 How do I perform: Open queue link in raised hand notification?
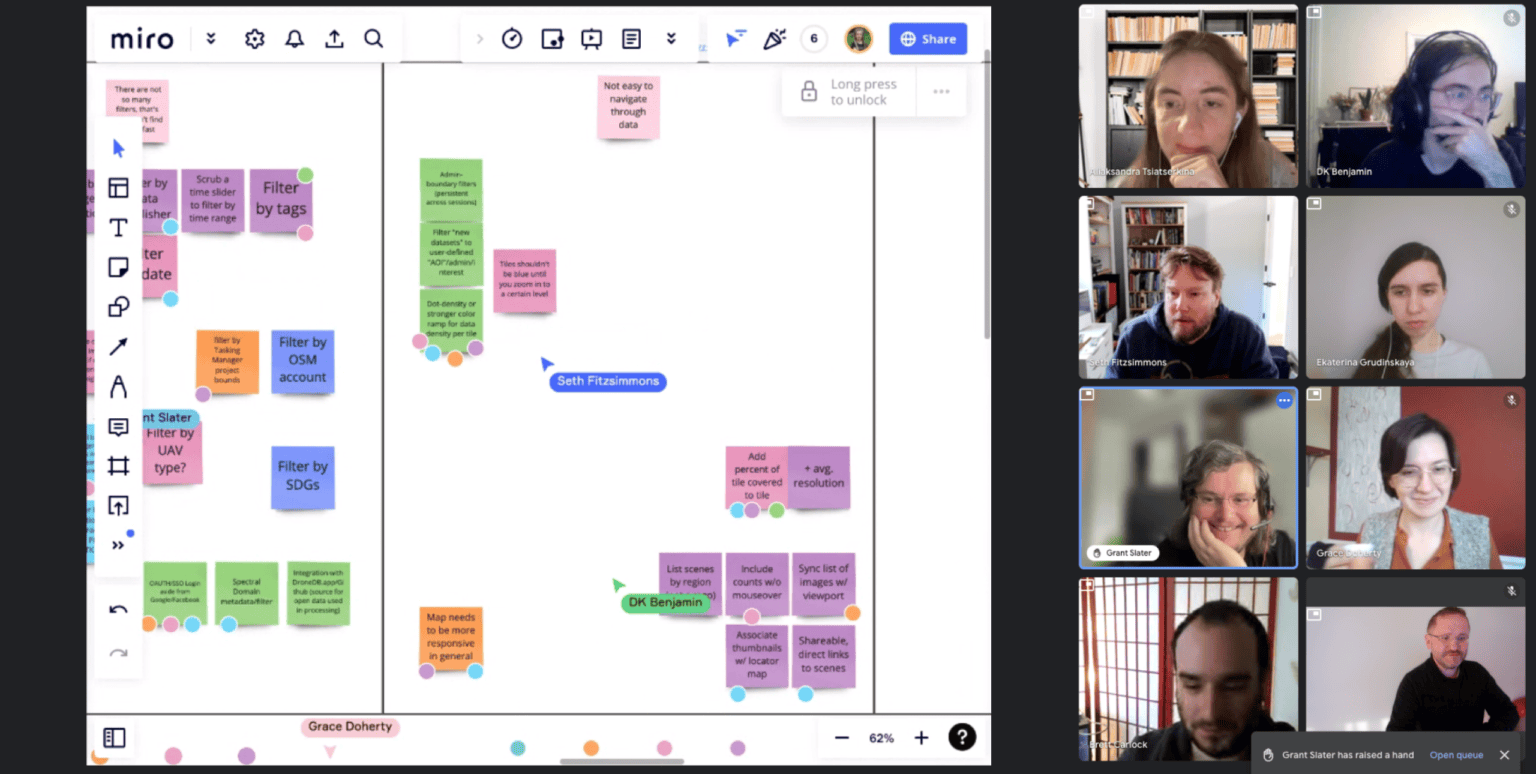tap(1456, 755)
